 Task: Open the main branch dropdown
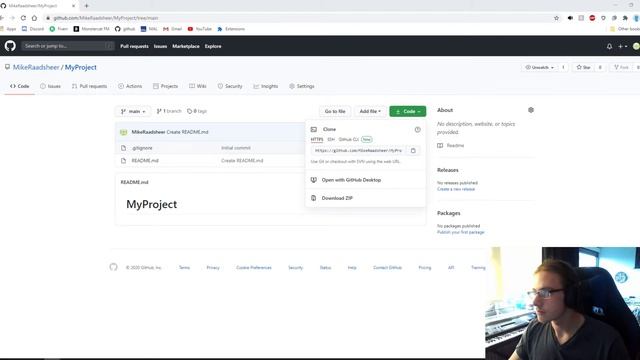pos(133,111)
